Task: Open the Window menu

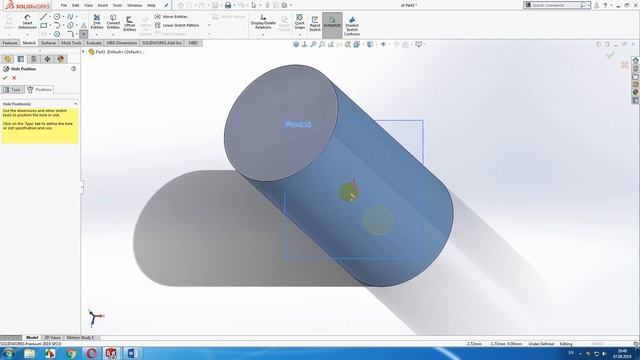Action: click(134, 5)
